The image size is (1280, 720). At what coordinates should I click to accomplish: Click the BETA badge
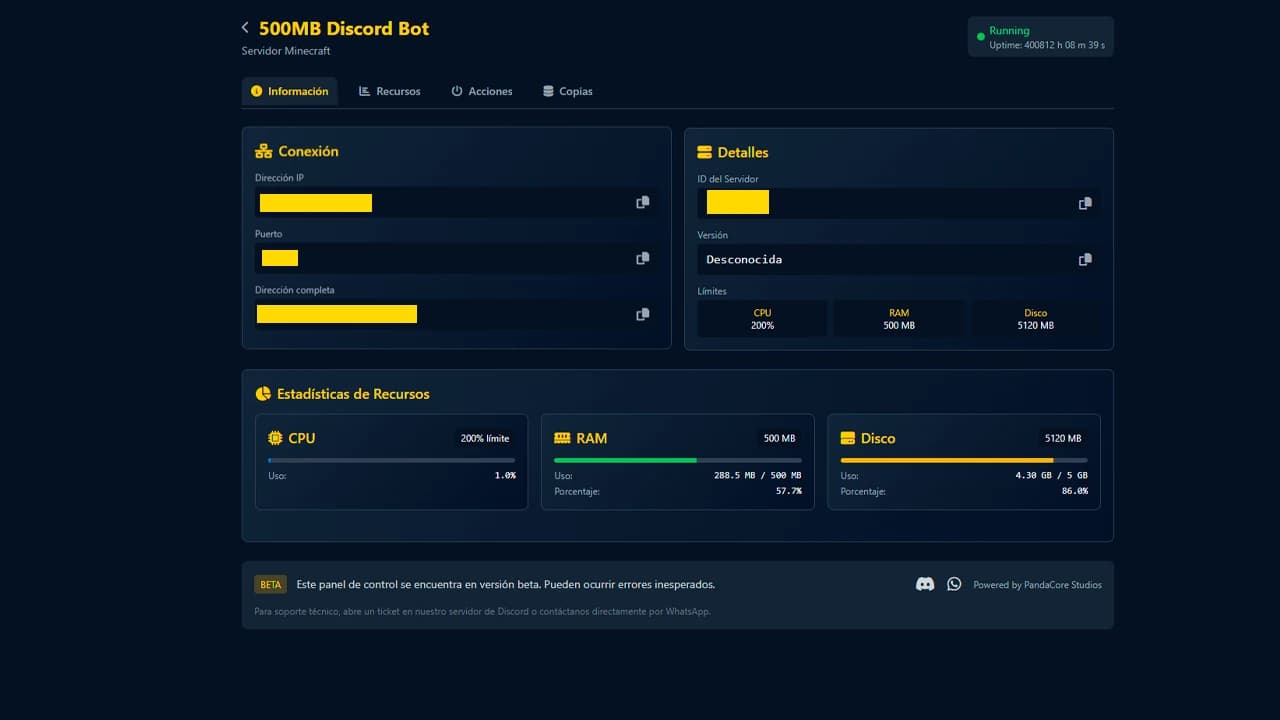pyautogui.click(x=271, y=584)
